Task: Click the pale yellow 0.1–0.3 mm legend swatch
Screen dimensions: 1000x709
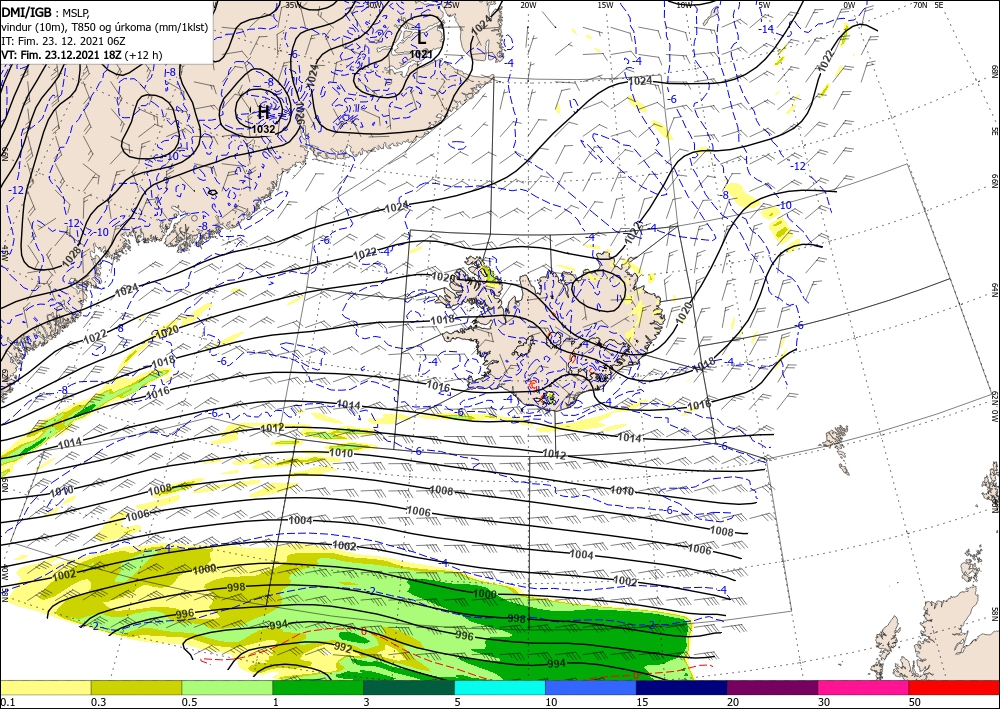Action: [x=45, y=687]
